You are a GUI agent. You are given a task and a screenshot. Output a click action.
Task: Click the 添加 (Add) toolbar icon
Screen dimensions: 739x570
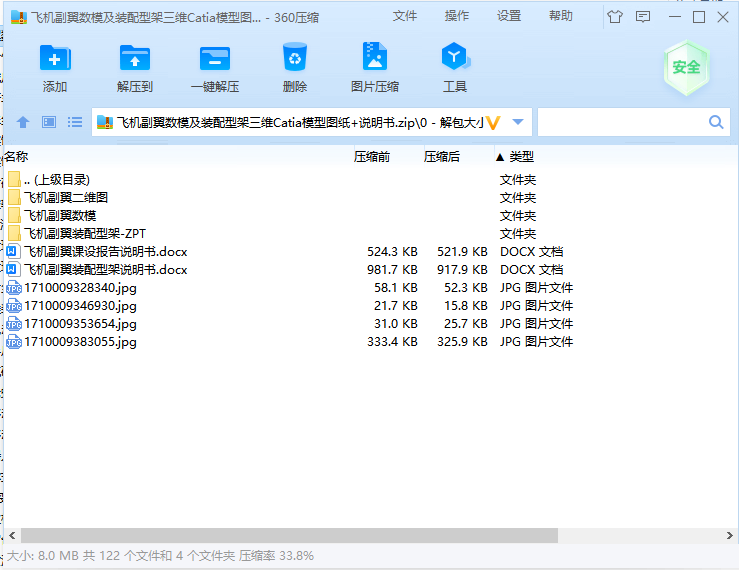pyautogui.click(x=55, y=58)
